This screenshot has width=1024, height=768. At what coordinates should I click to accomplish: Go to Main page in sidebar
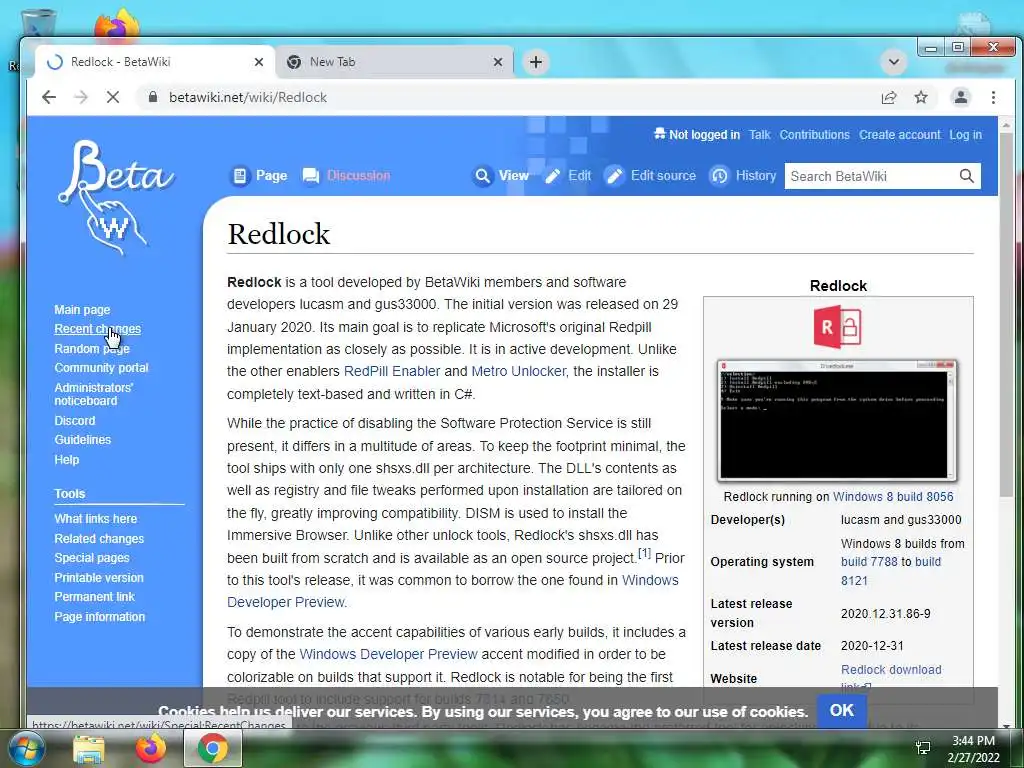pyautogui.click(x=82, y=310)
